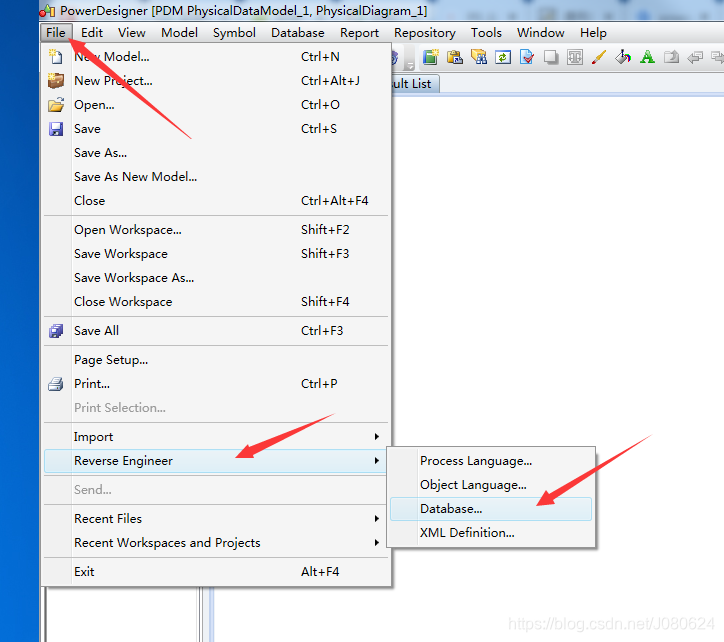Choose New Model... from File menu

[216, 57]
